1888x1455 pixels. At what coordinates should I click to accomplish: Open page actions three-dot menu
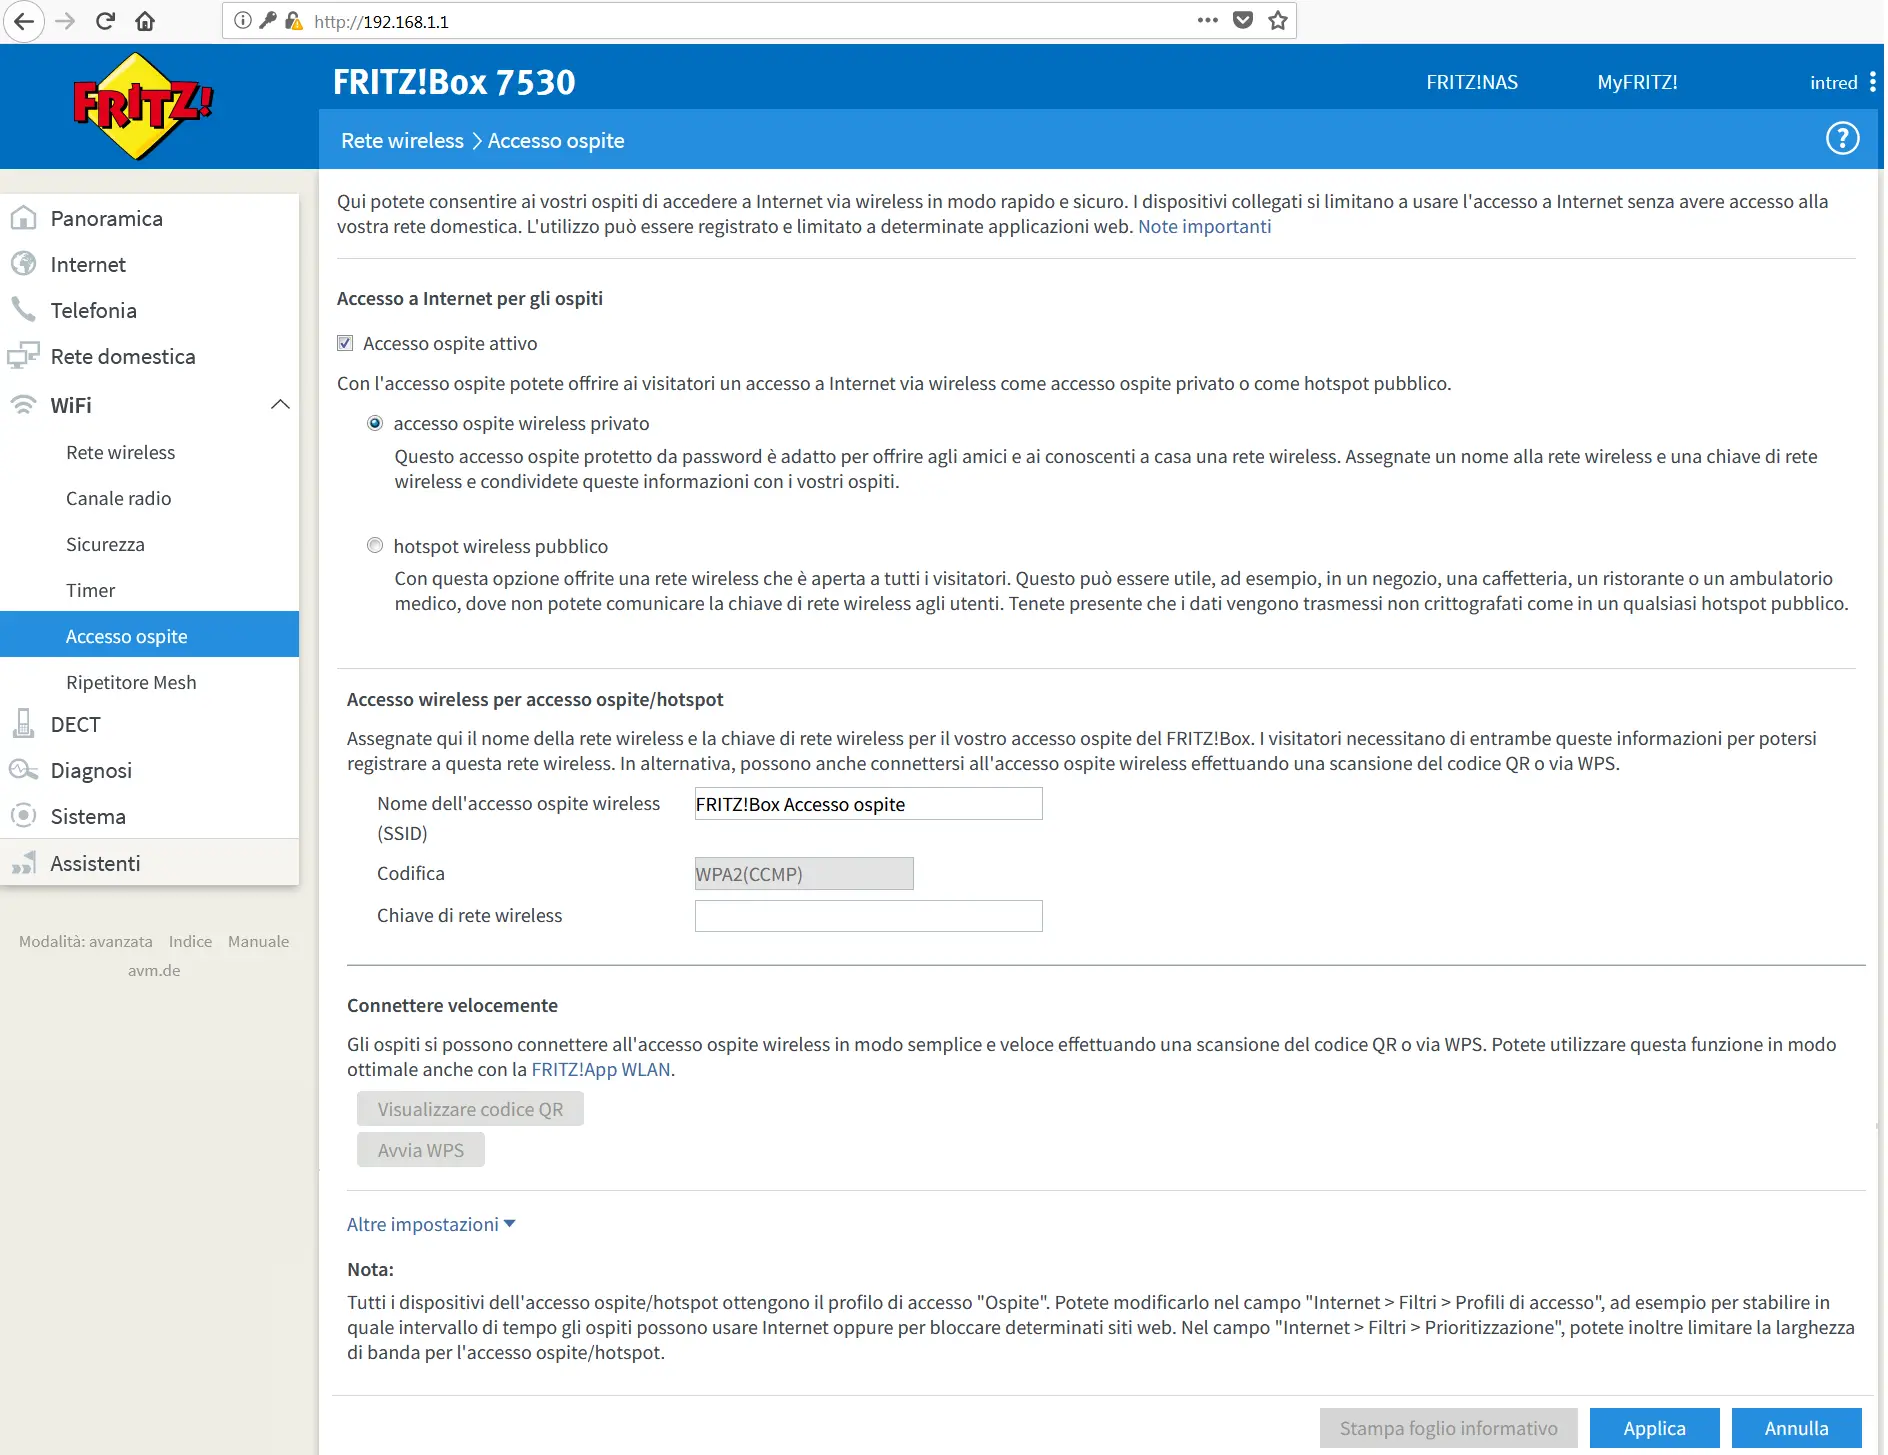pos(1208,20)
